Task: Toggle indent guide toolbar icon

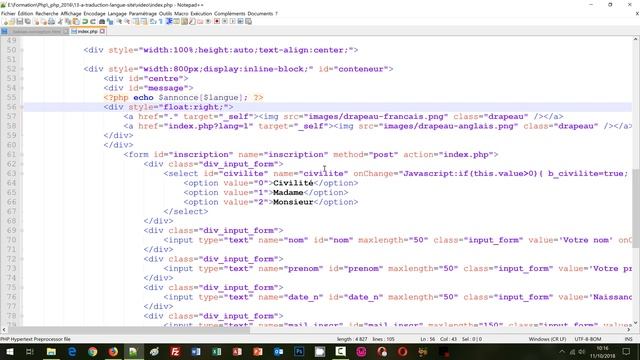Action: coord(168,22)
